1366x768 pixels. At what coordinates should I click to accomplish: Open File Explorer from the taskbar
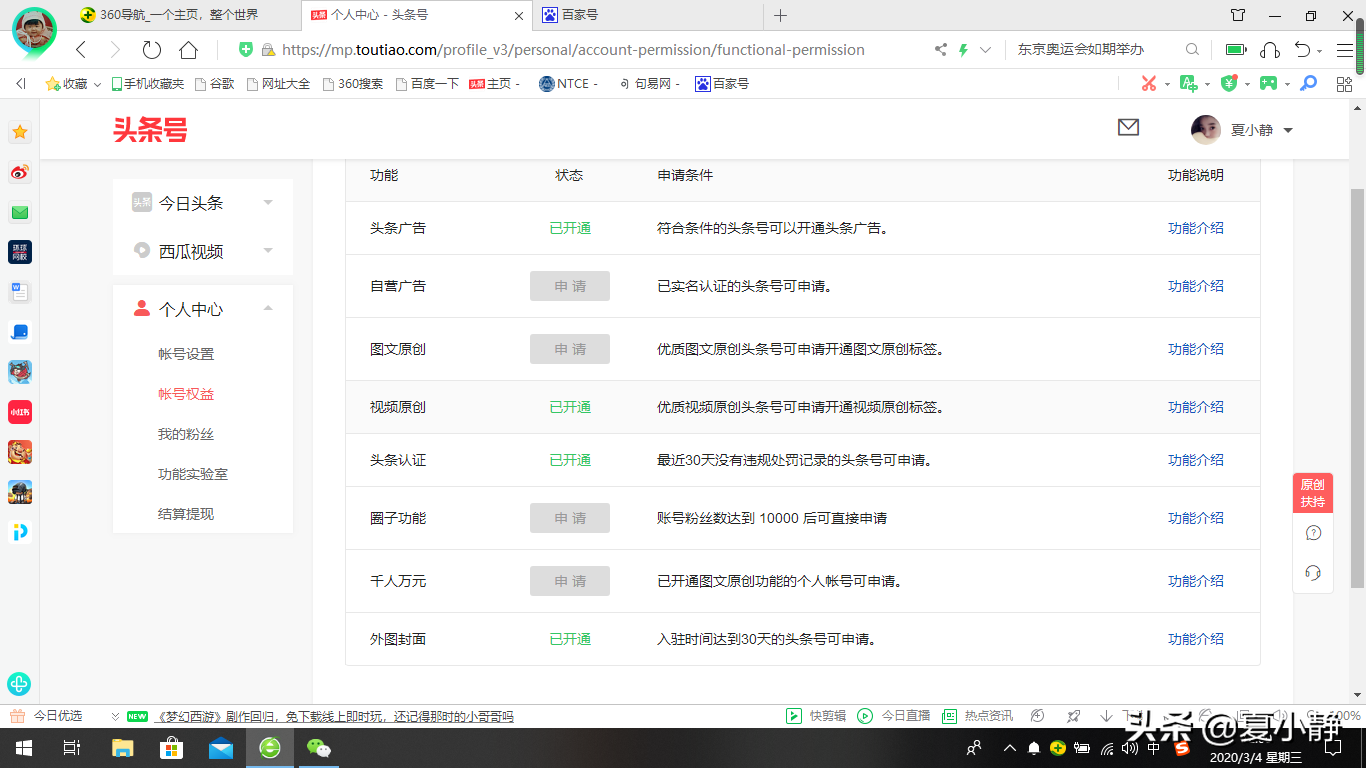pos(122,747)
